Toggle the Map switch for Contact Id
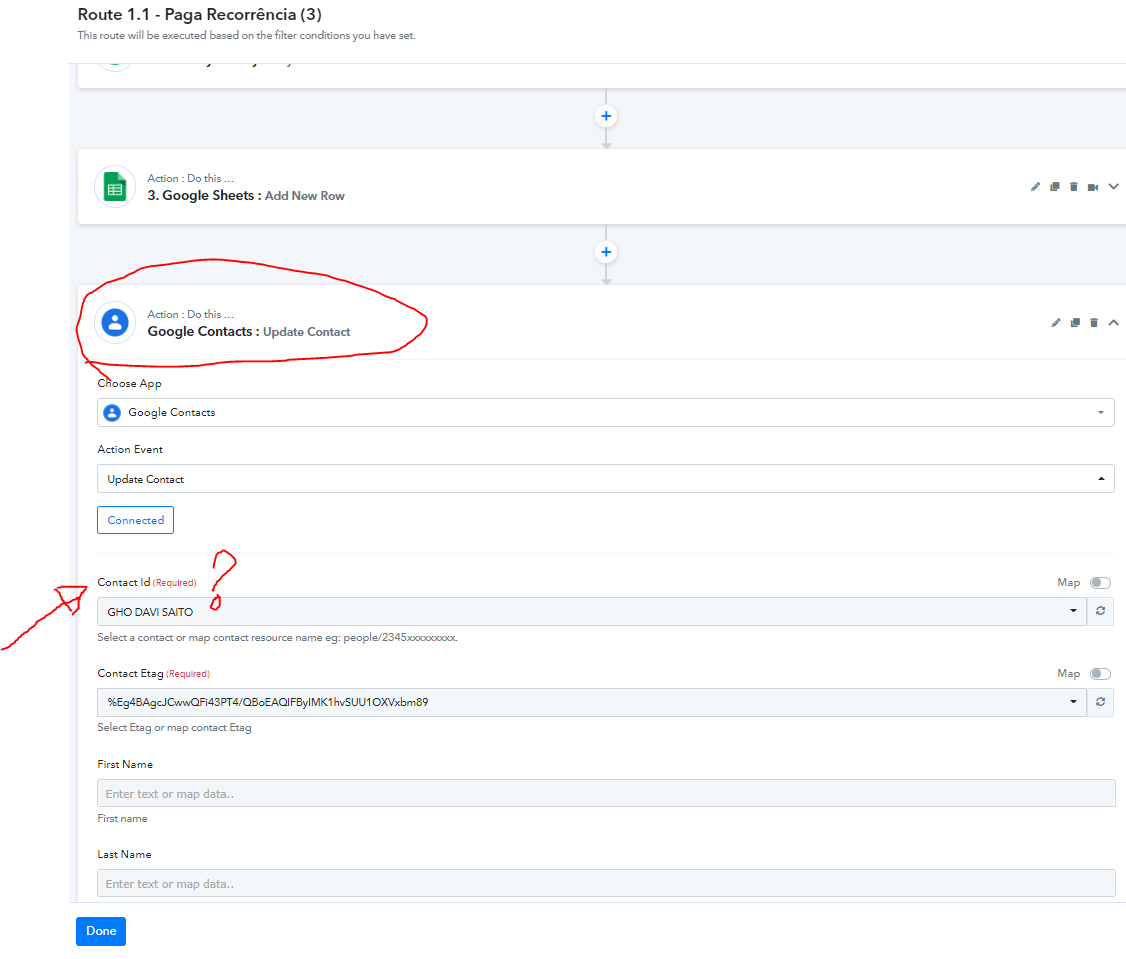Screen dimensions: 1126x959 tap(1100, 583)
